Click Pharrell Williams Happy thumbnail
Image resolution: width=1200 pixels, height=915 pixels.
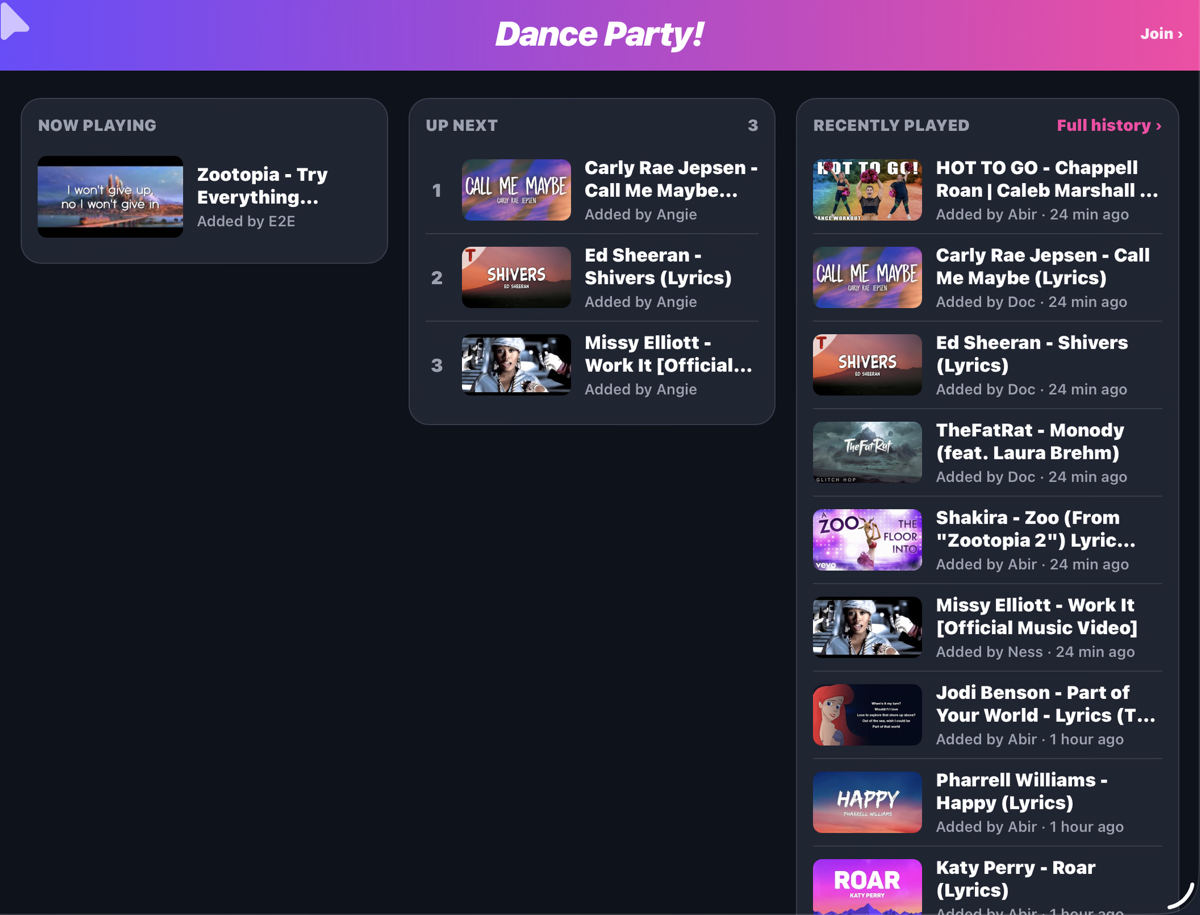pyautogui.click(x=867, y=803)
